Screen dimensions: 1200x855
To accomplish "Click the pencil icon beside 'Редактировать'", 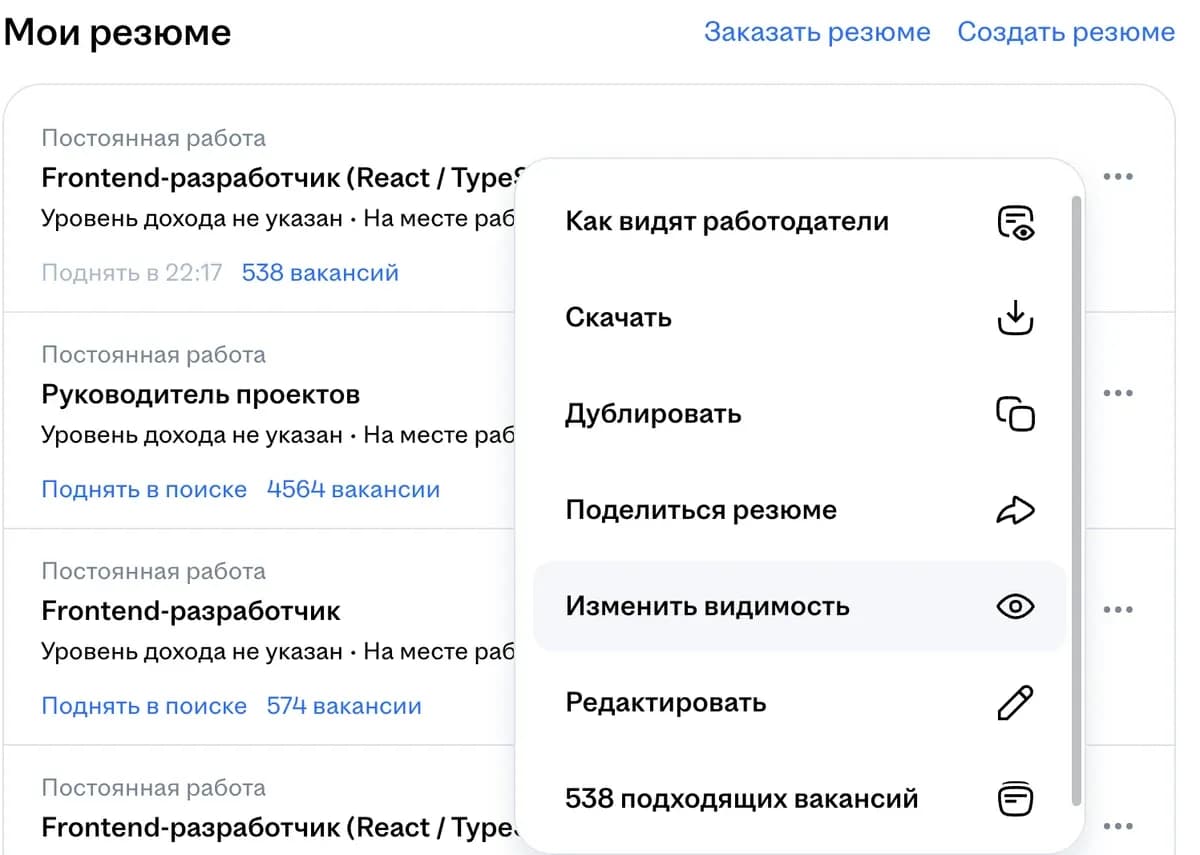I will click(1016, 702).
